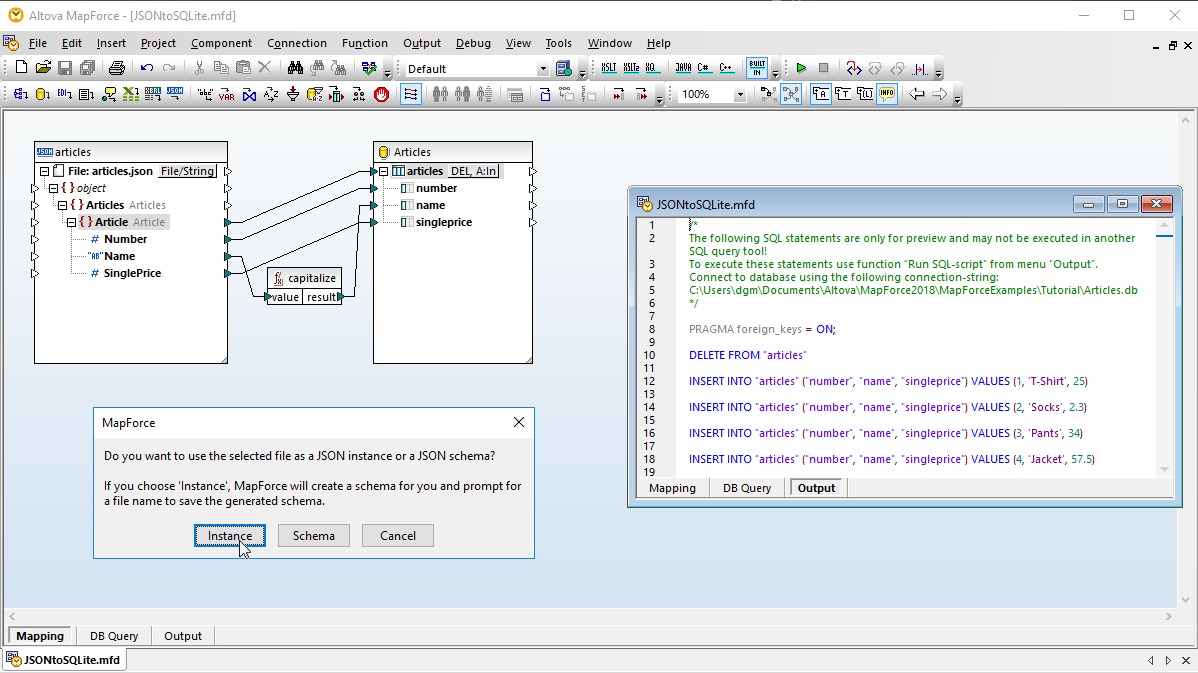
Task: Open the 100% zoom level dropdown
Action: click(739, 95)
